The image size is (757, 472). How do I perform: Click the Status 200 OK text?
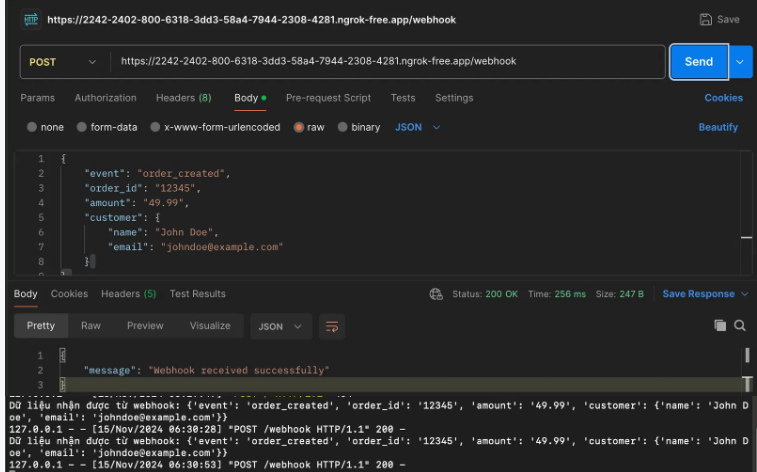[x=485, y=294]
